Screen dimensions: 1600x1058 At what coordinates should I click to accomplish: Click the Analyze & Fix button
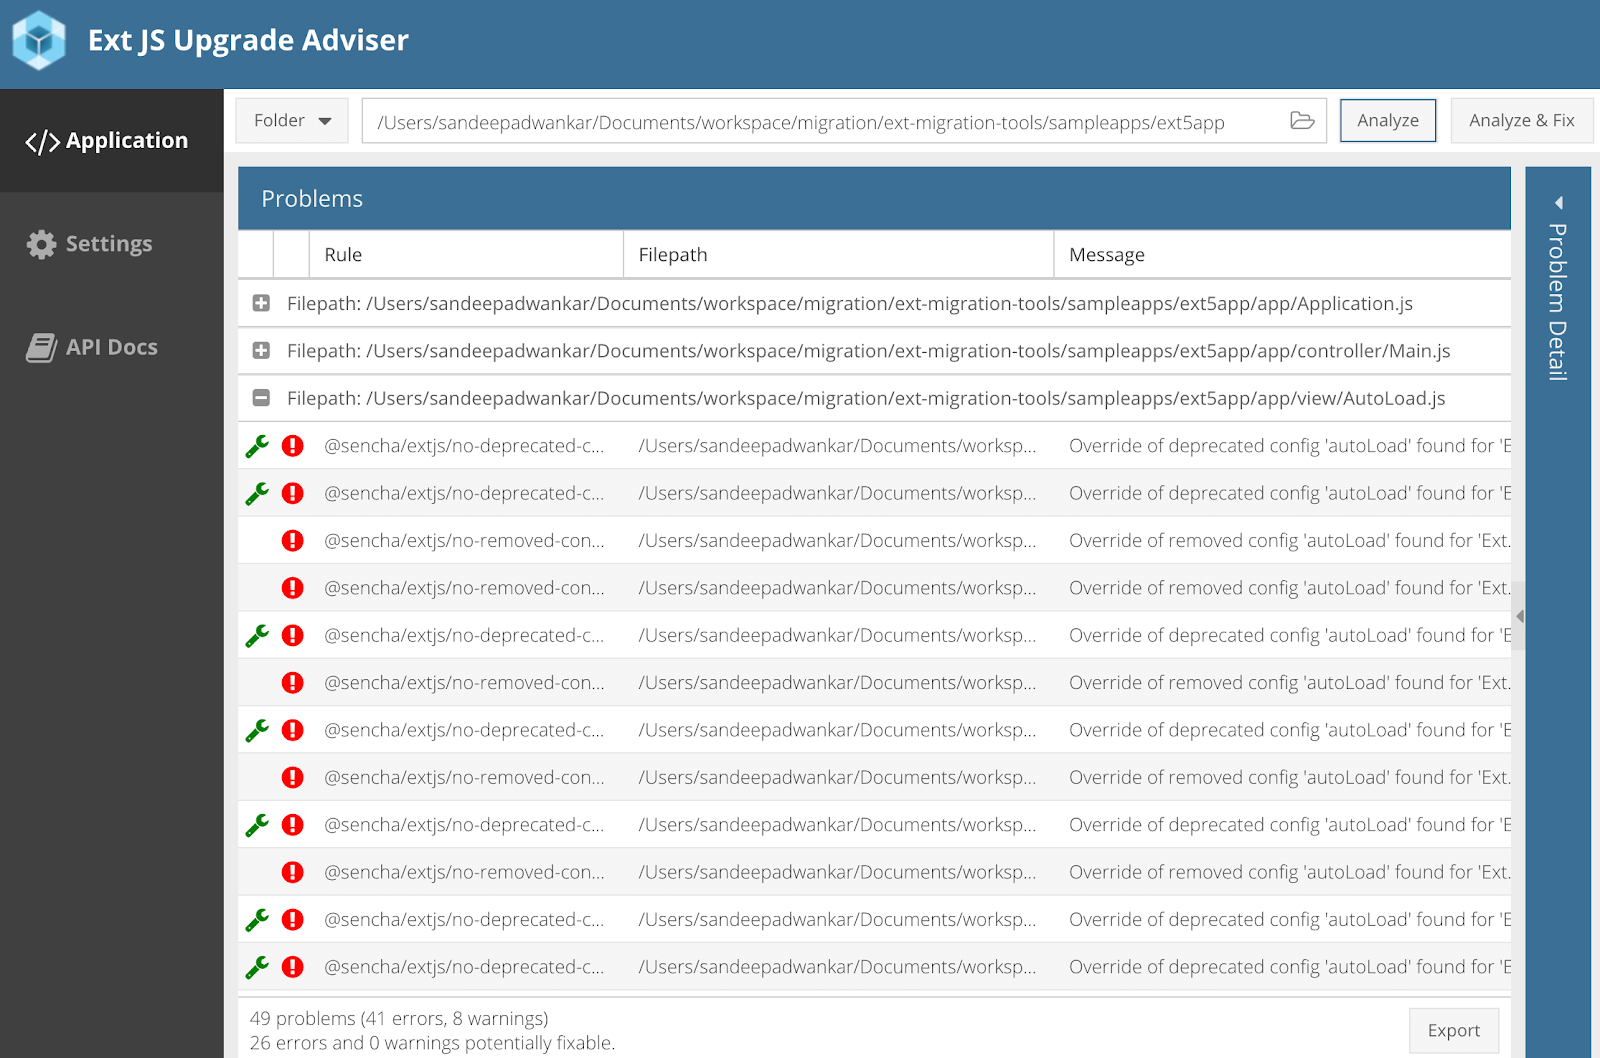click(1521, 121)
